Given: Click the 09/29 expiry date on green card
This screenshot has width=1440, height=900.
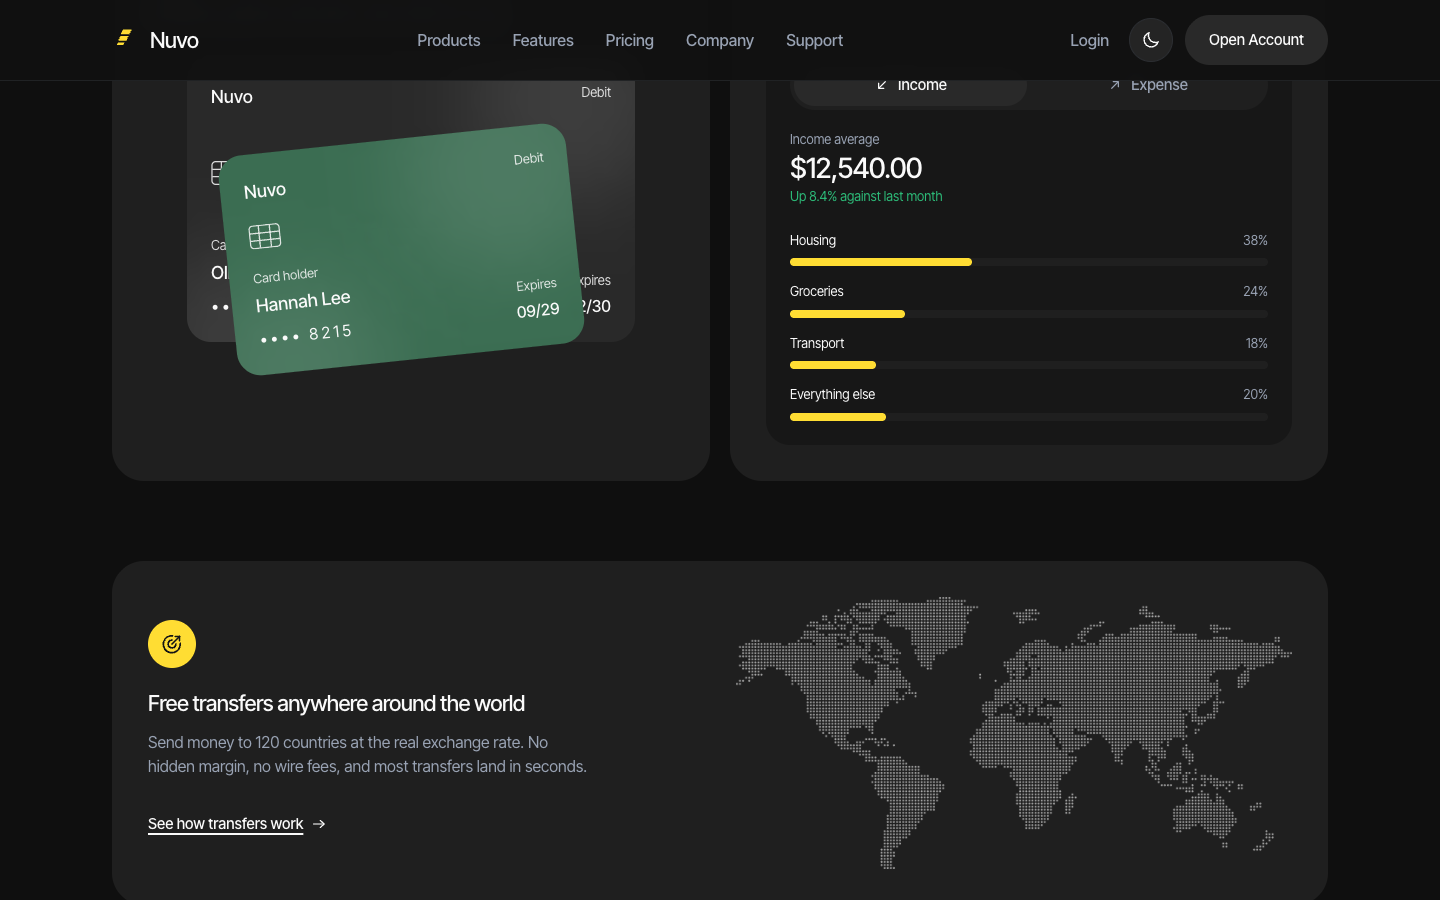Looking at the screenshot, I should [x=538, y=310].
